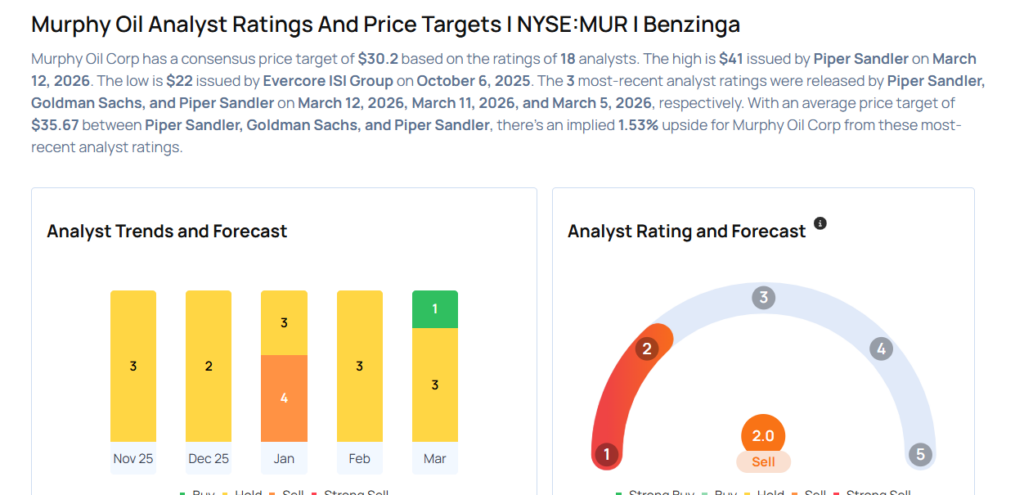The width and height of the screenshot is (1024, 495).
Task: Select gauge marker number 1
Action: coord(605,455)
